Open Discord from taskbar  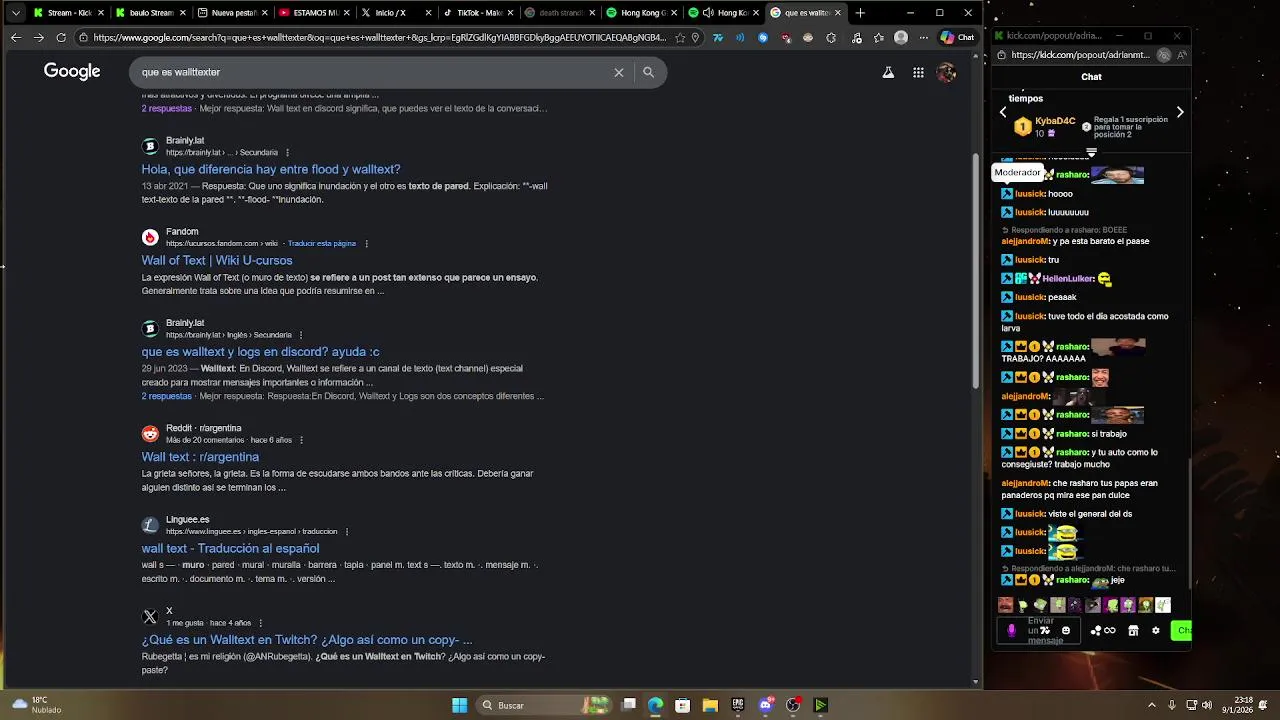click(766, 705)
